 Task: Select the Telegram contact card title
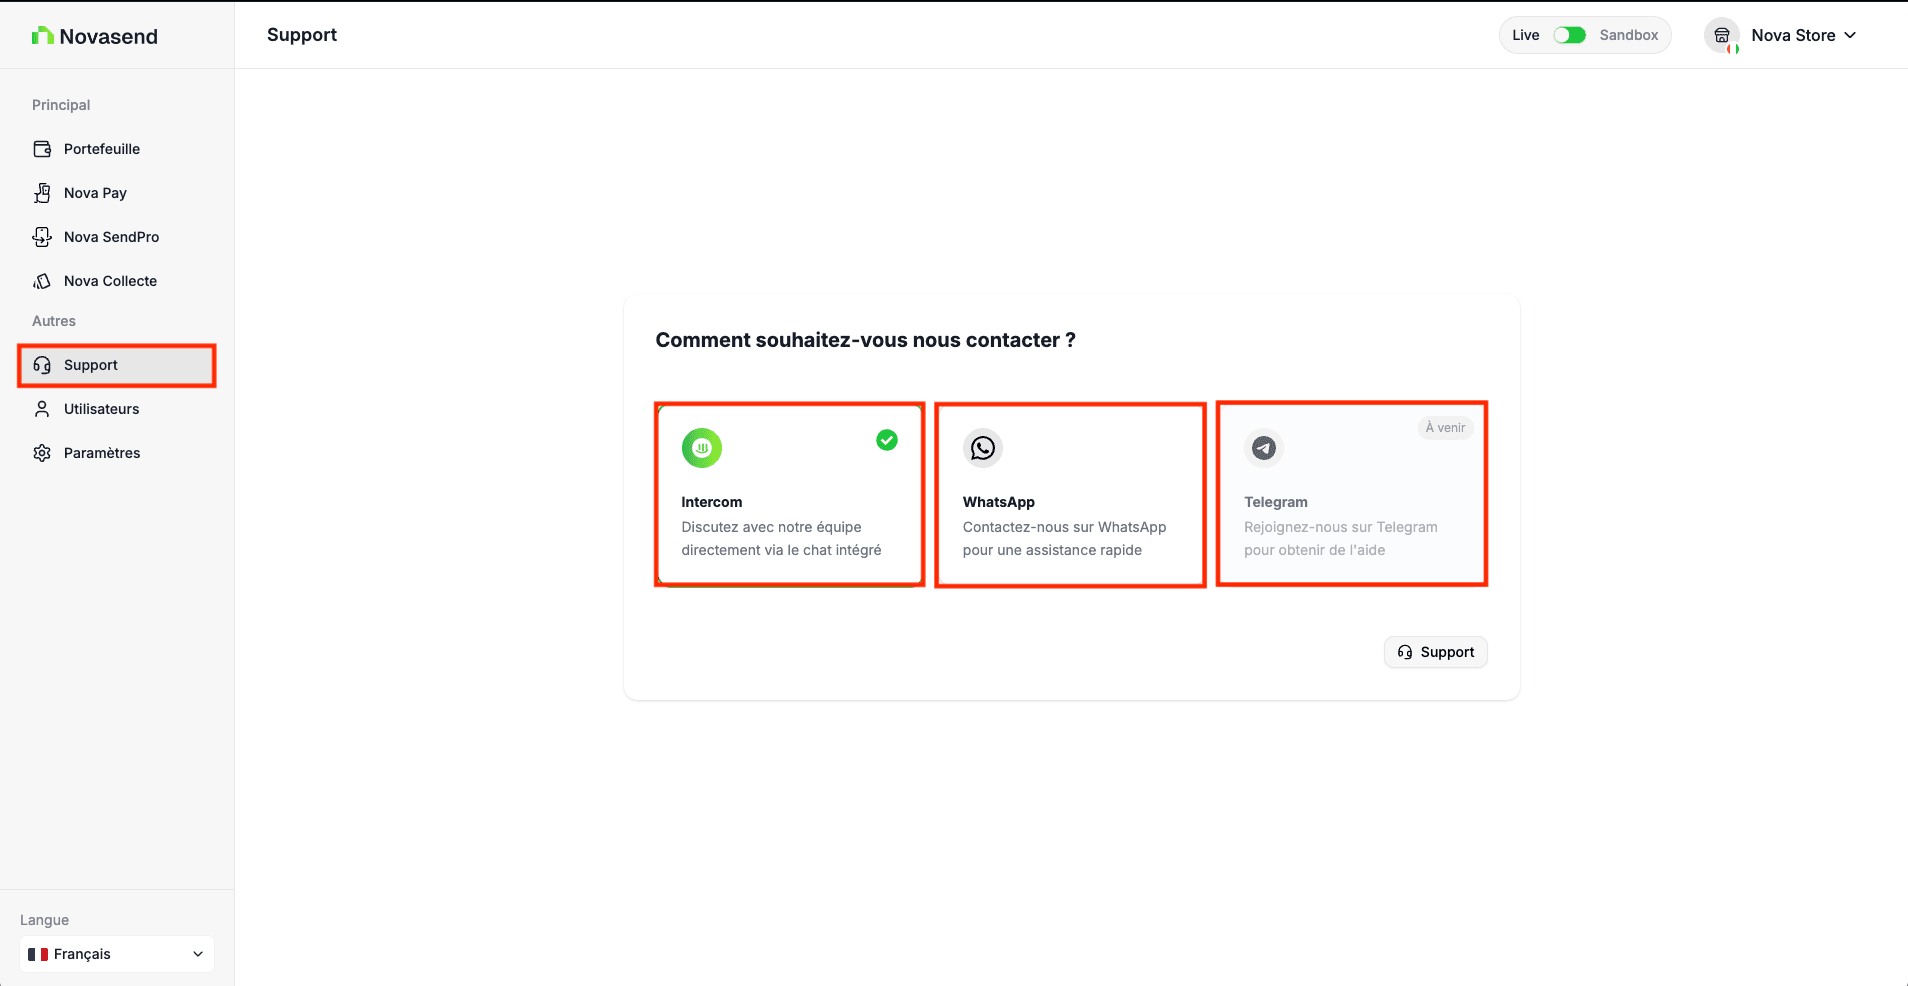click(x=1276, y=502)
